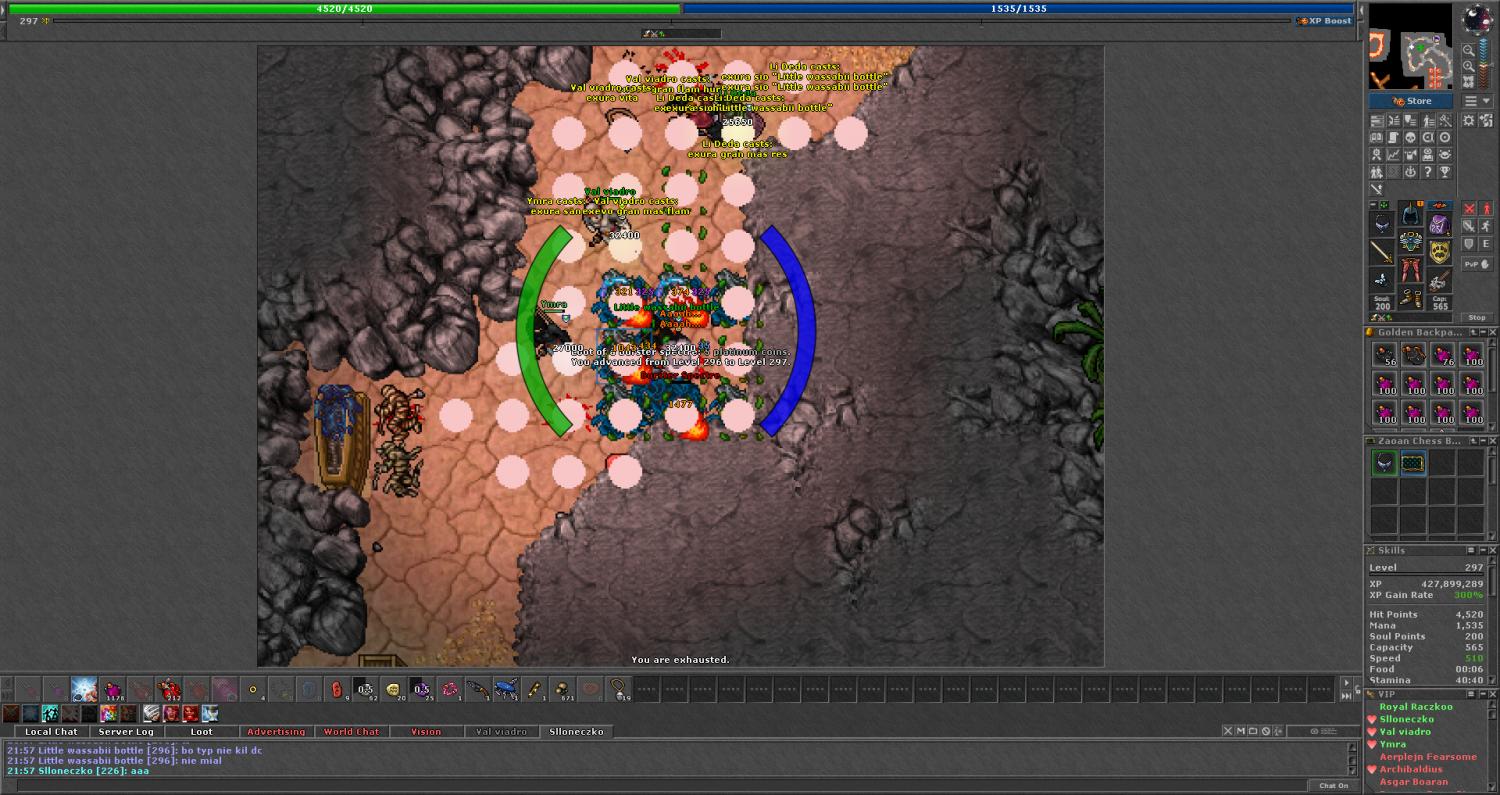Open the Val viadro chat tab
This screenshot has width=1500, height=795.
click(x=501, y=732)
